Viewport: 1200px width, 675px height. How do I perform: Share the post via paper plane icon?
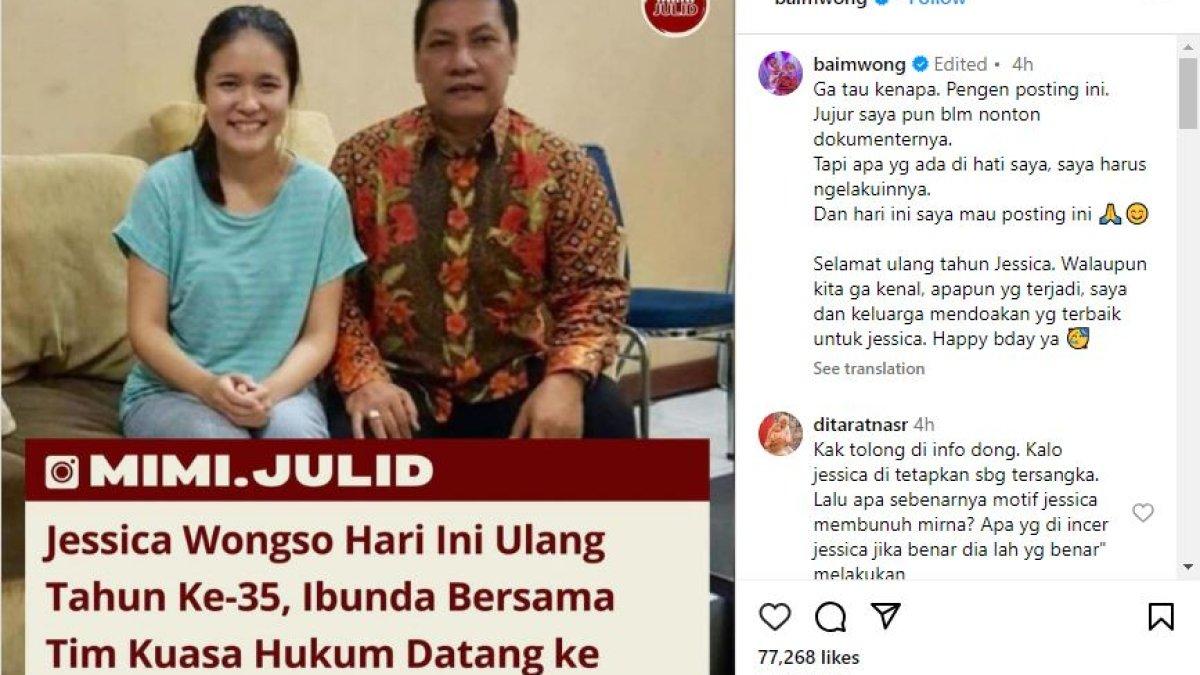pos(885,616)
